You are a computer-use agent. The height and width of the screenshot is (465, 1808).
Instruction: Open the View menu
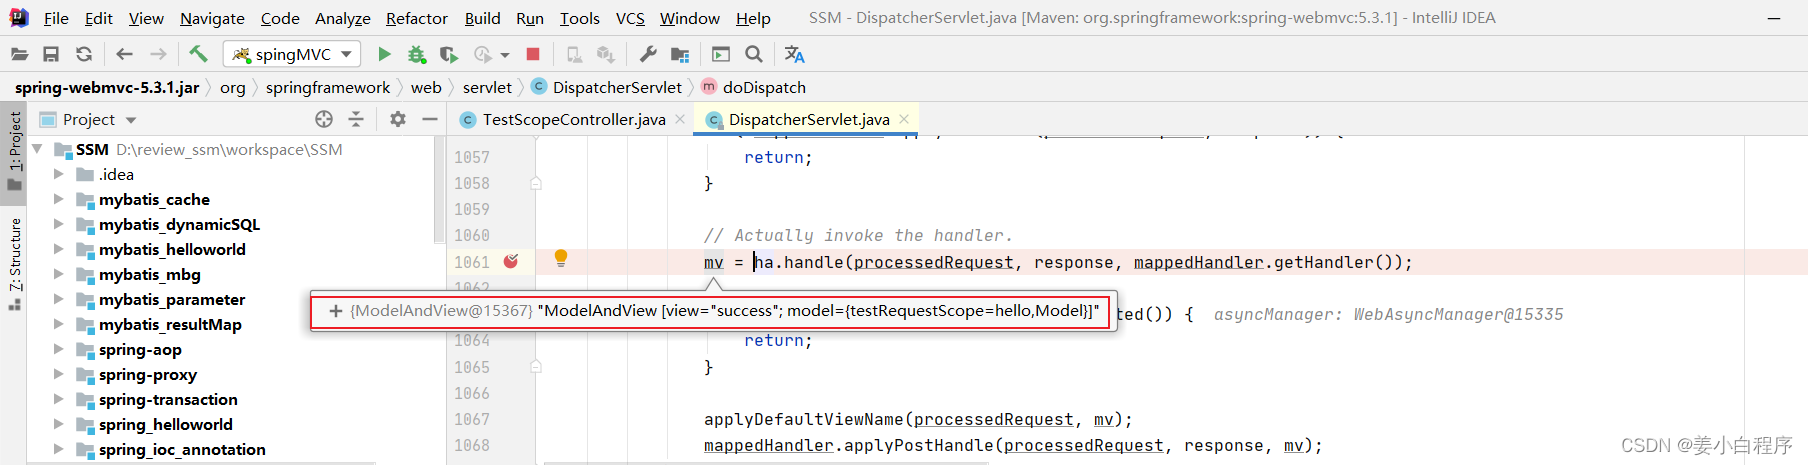[x=146, y=18]
